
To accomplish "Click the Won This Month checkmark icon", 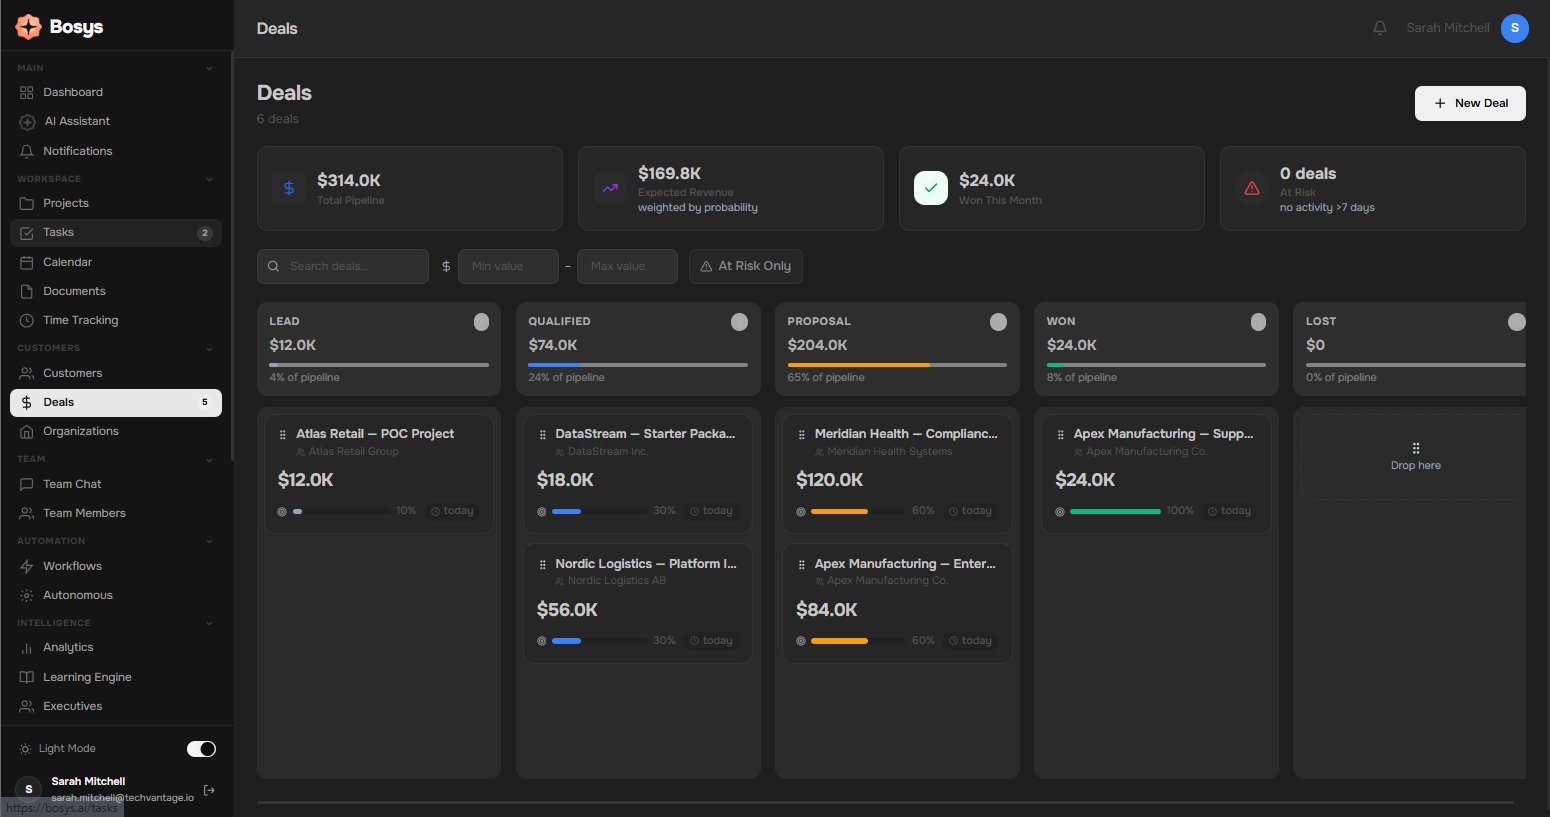I will (931, 188).
